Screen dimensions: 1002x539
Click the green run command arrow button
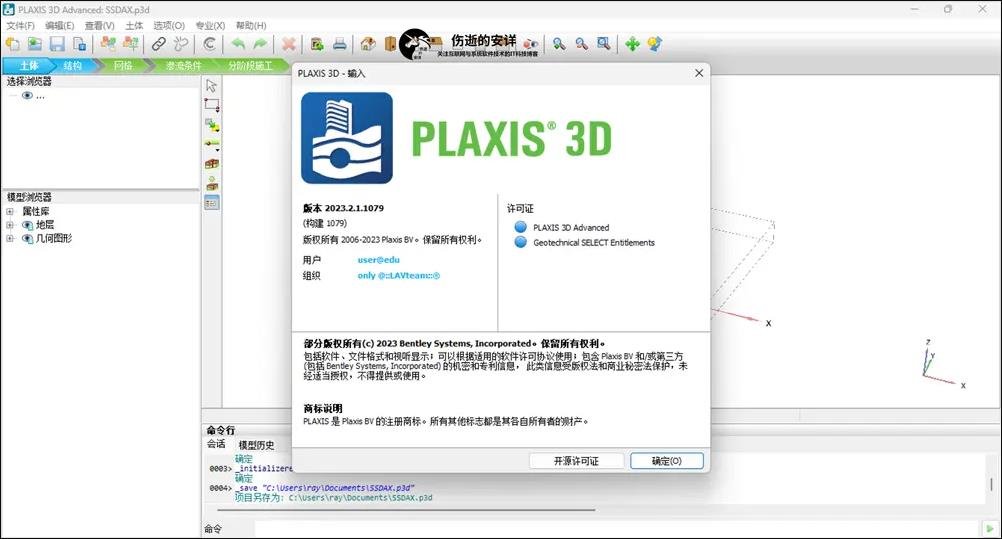(990, 529)
